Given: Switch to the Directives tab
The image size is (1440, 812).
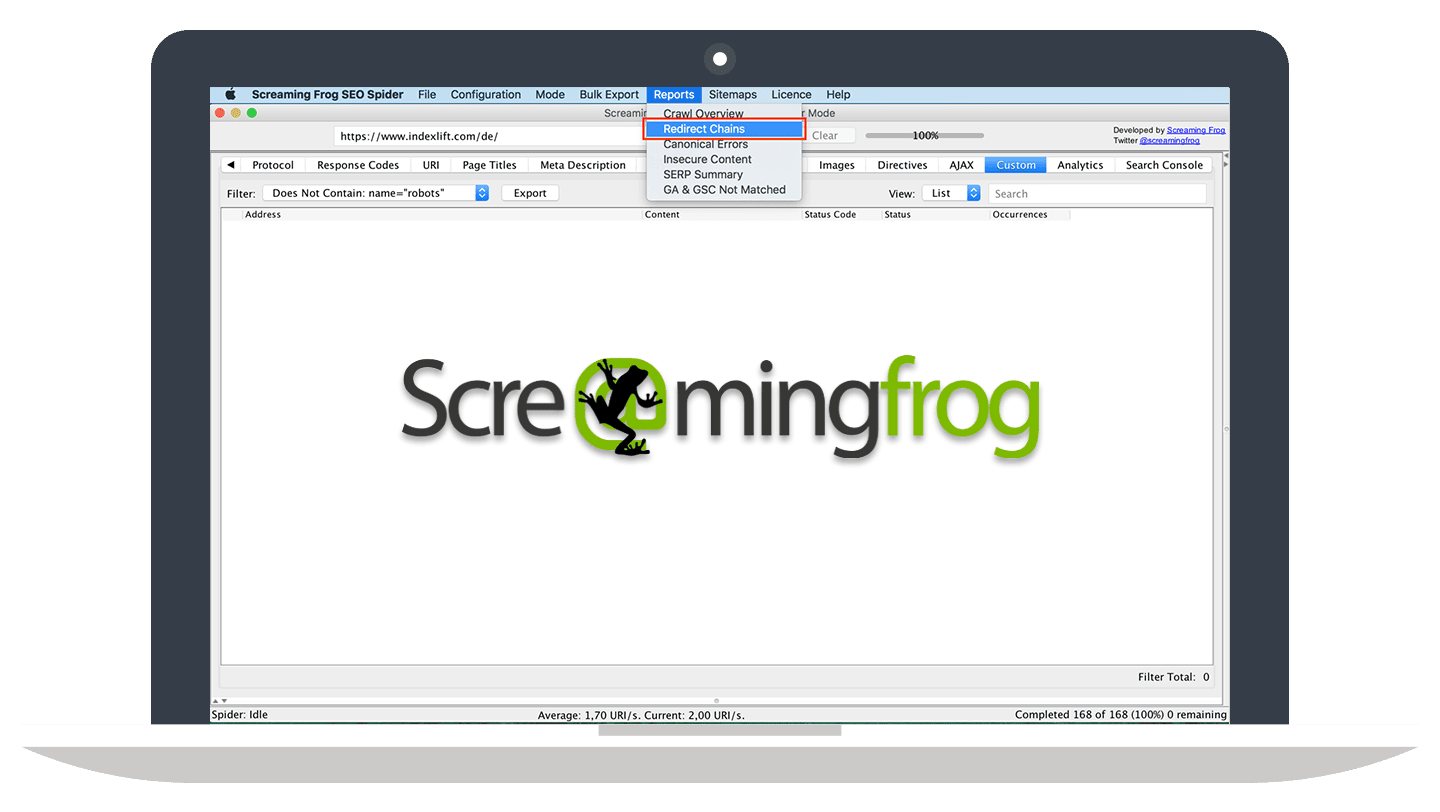Looking at the screenshot, I should [902, 165].
